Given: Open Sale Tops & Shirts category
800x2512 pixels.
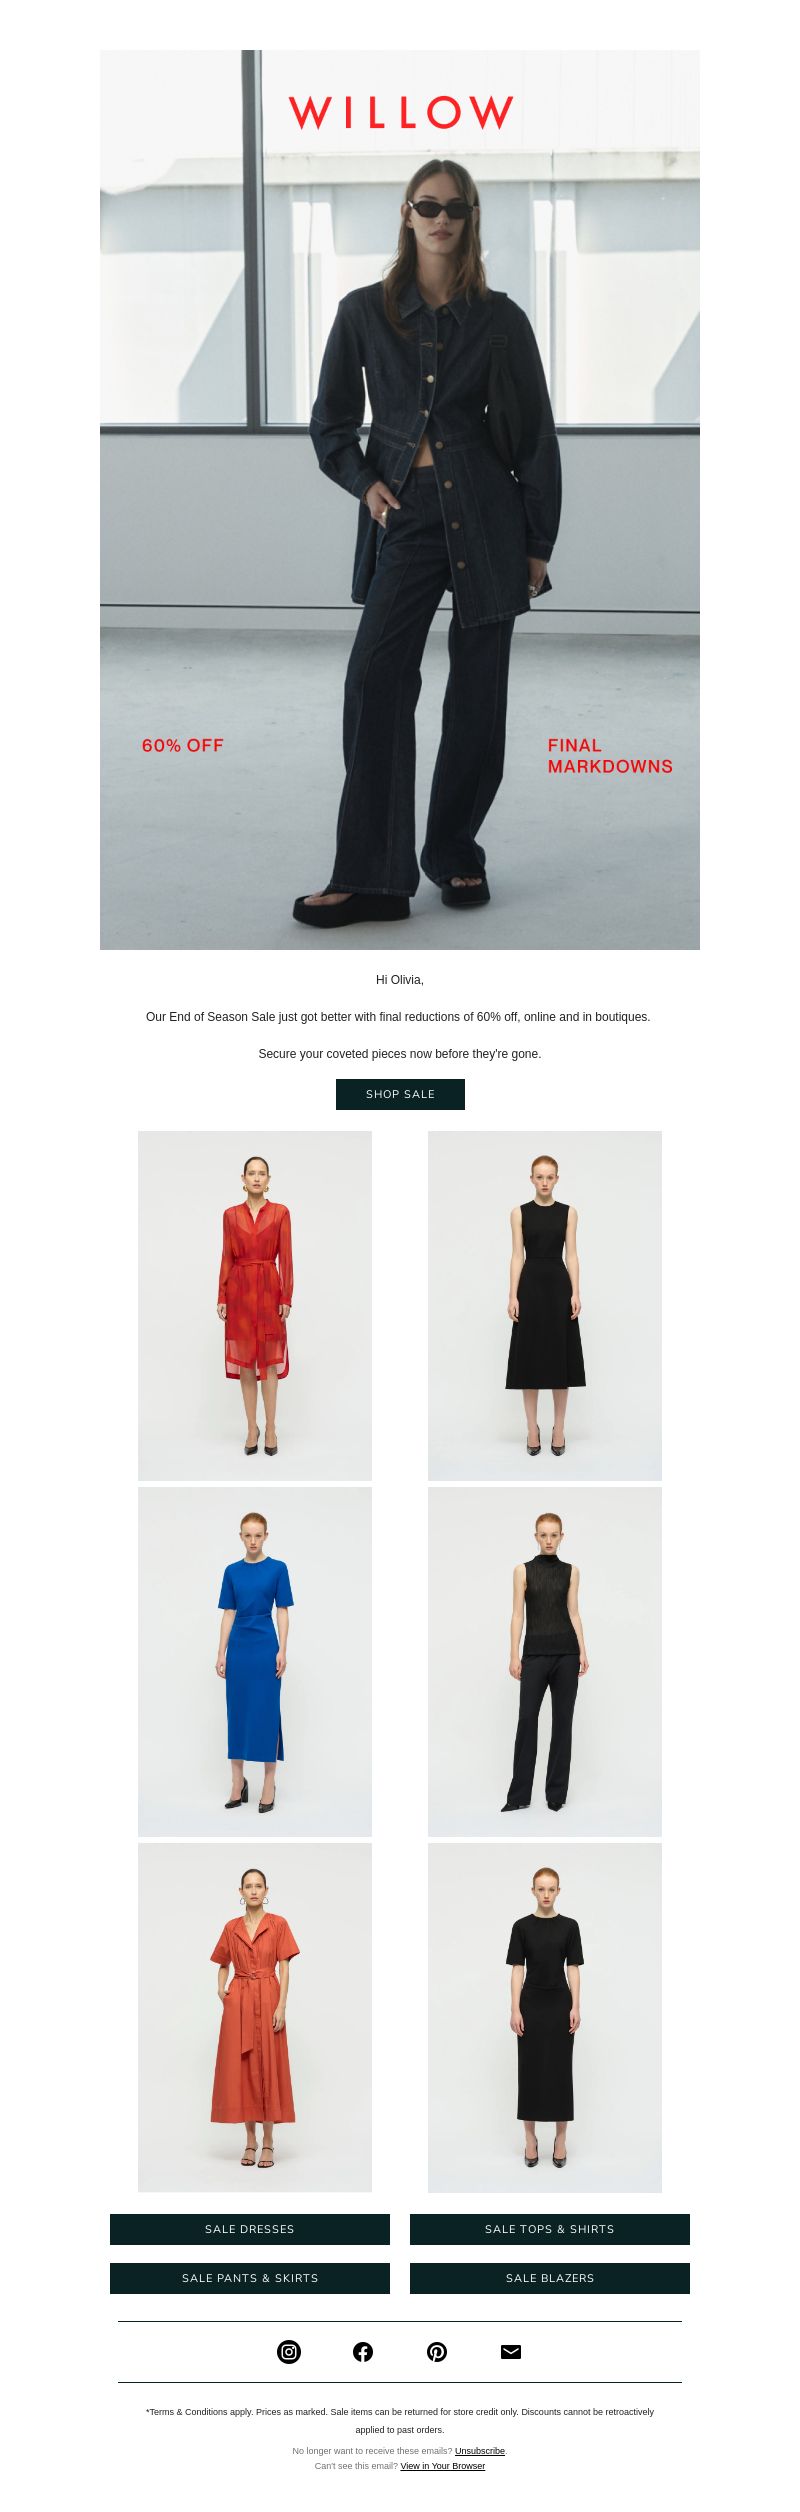Looking at the screenshot, I should 550,2229.
